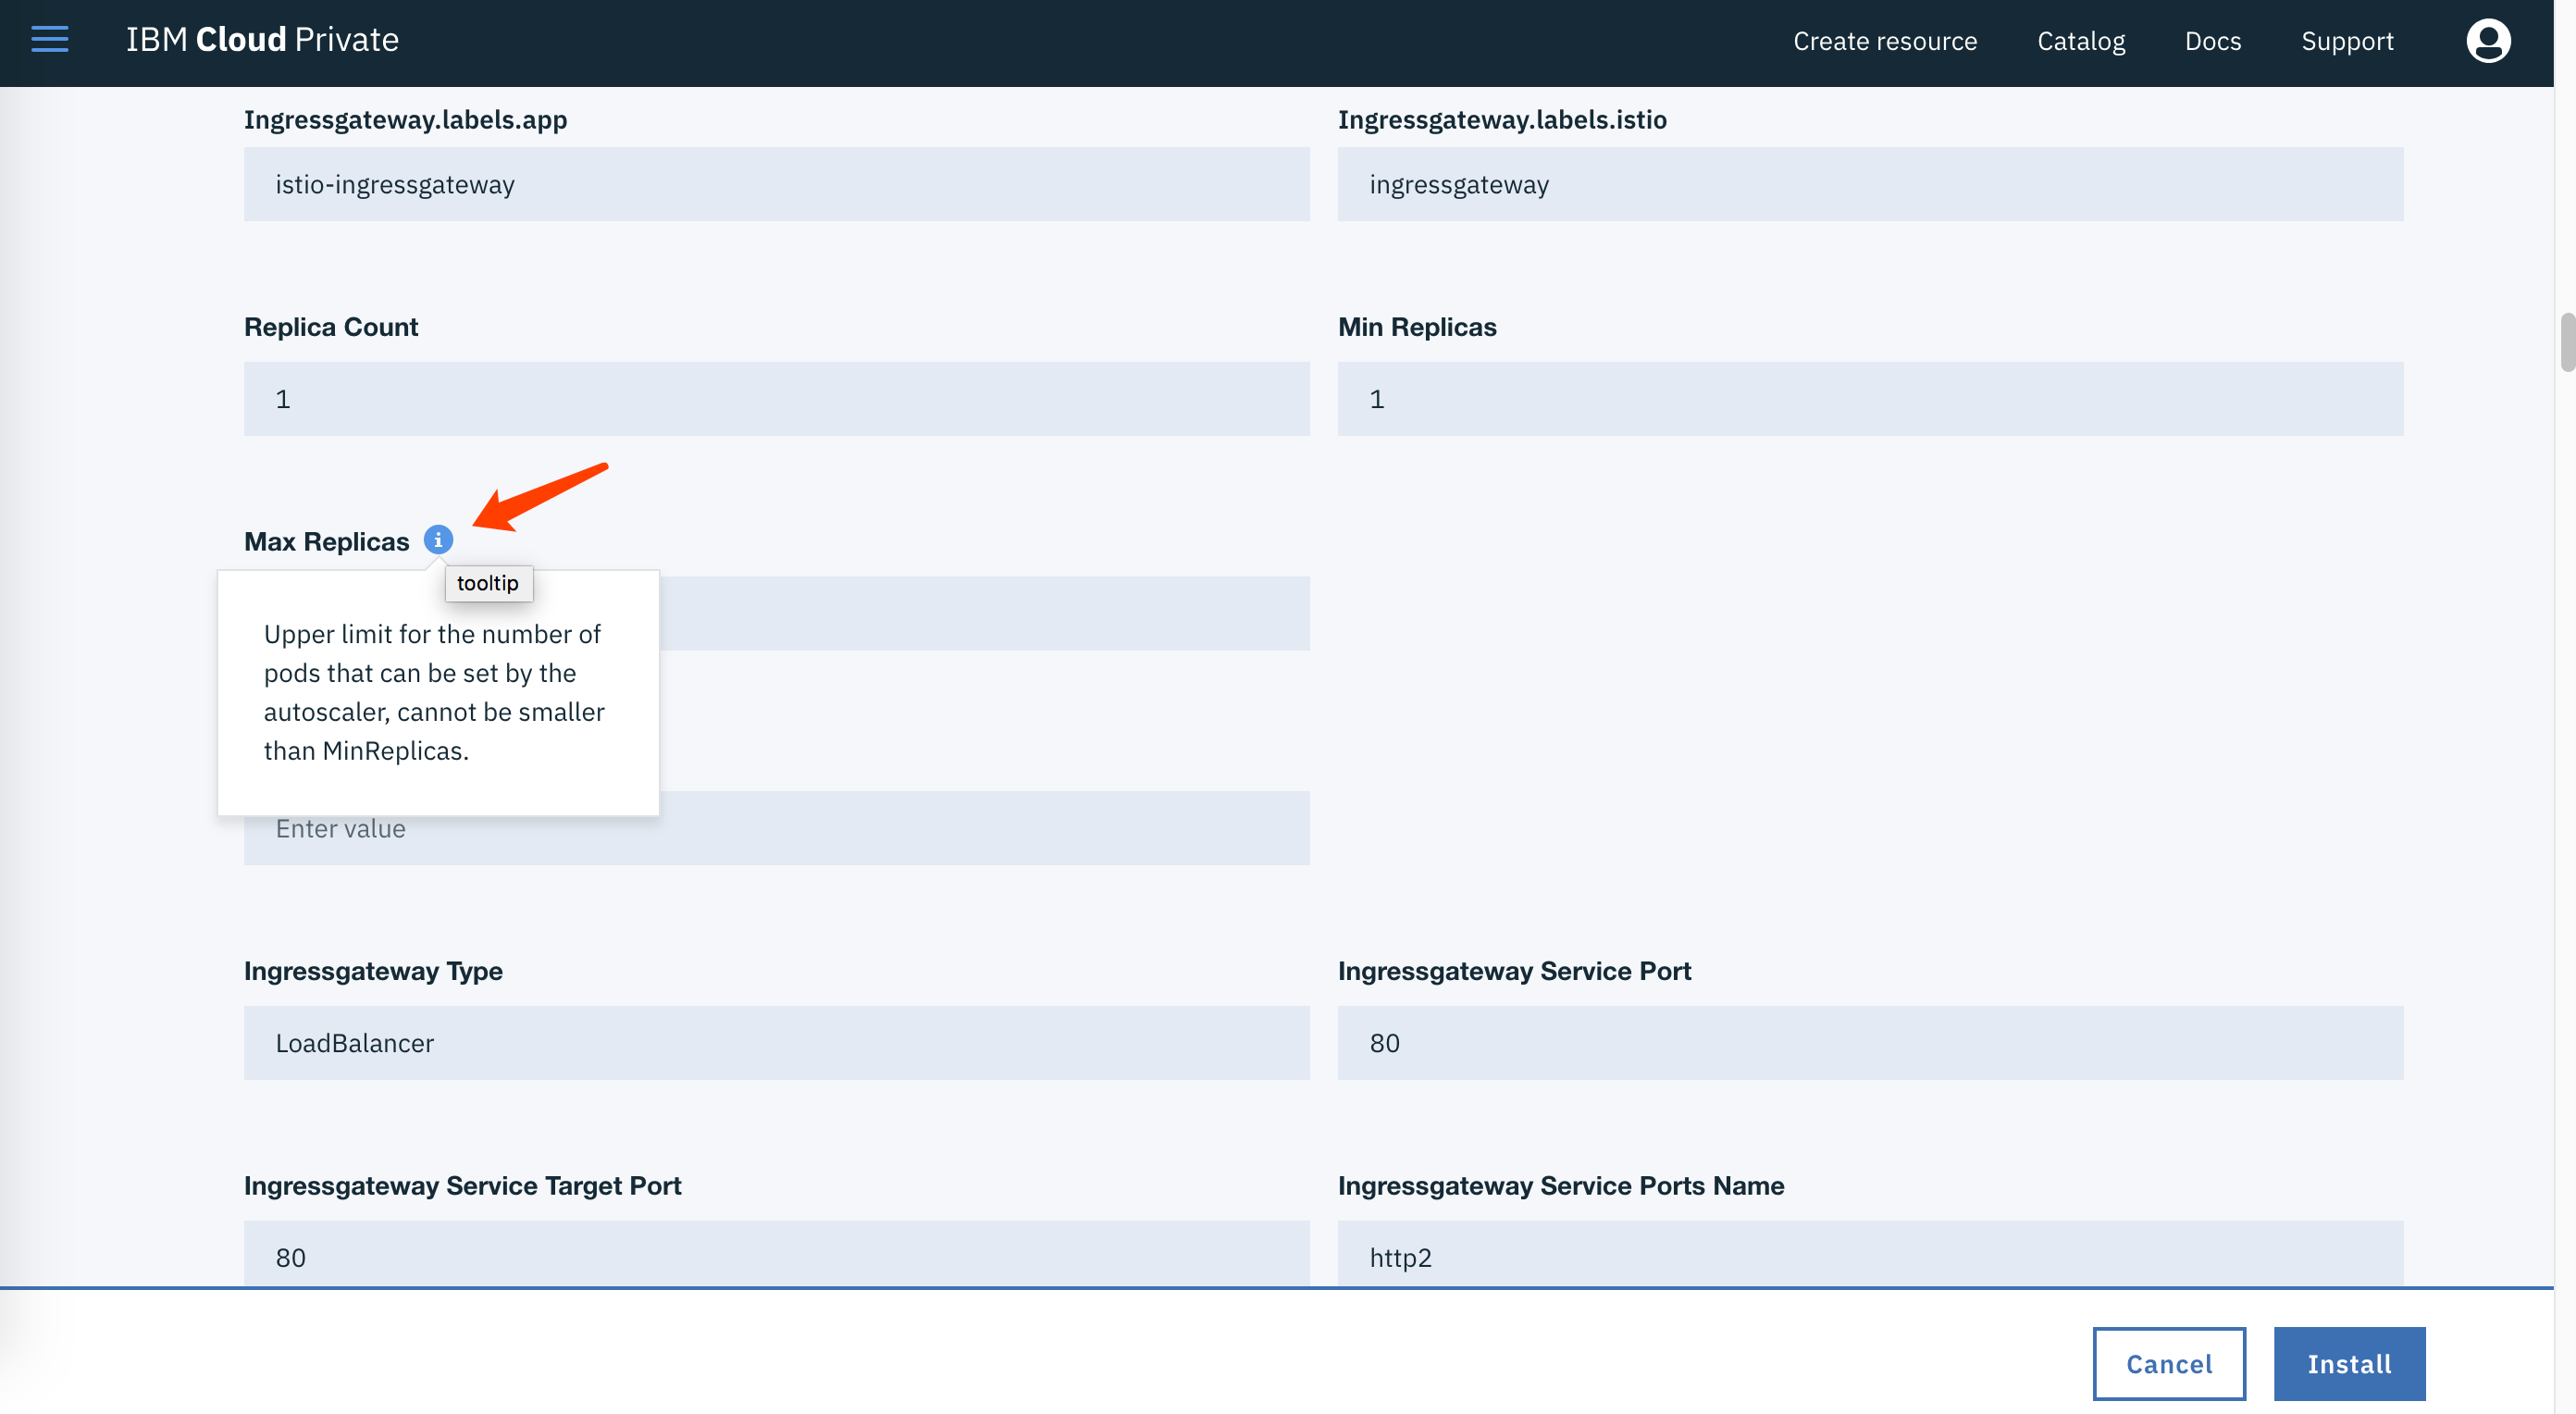Open the Docs section
The image size is (2576, 1414).
[x=2213, y=41]
